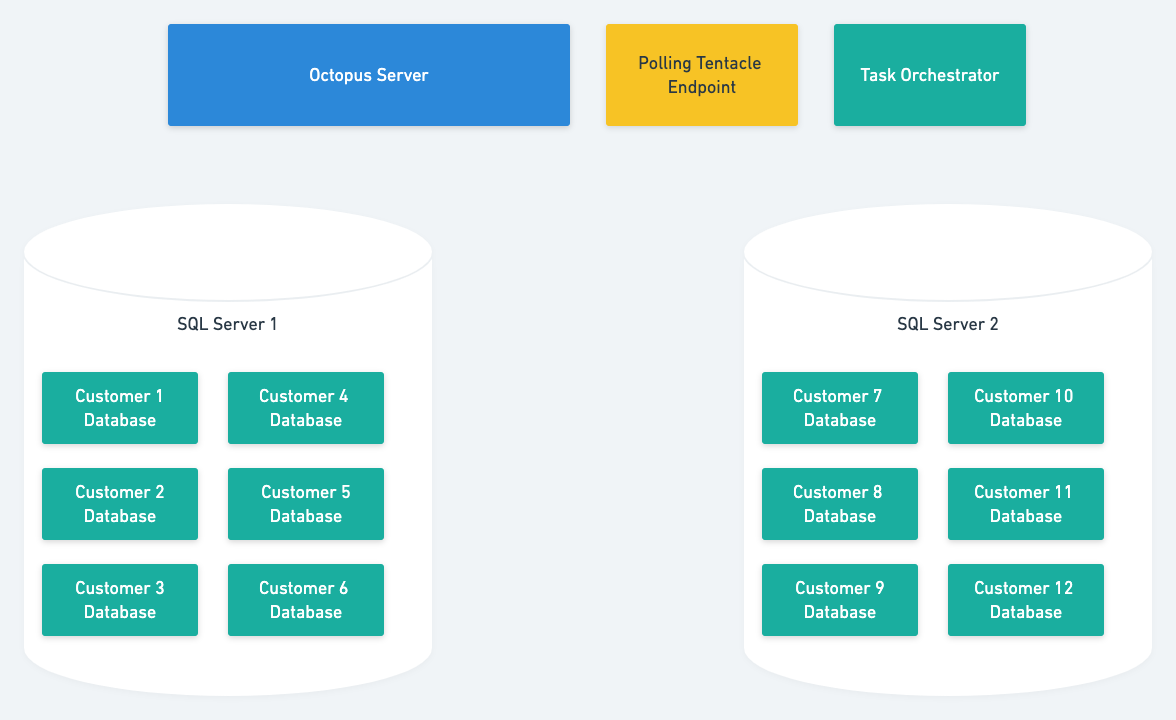Select the Customer 2 Database box
The height and width of the screenshot is (720, 1176).
pos(119,504)
